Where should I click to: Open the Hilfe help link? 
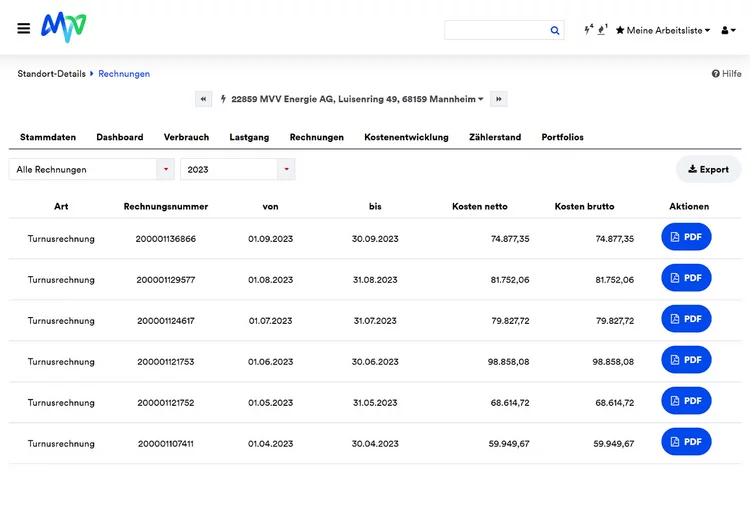pyautogui.click(x=726, y=74)
